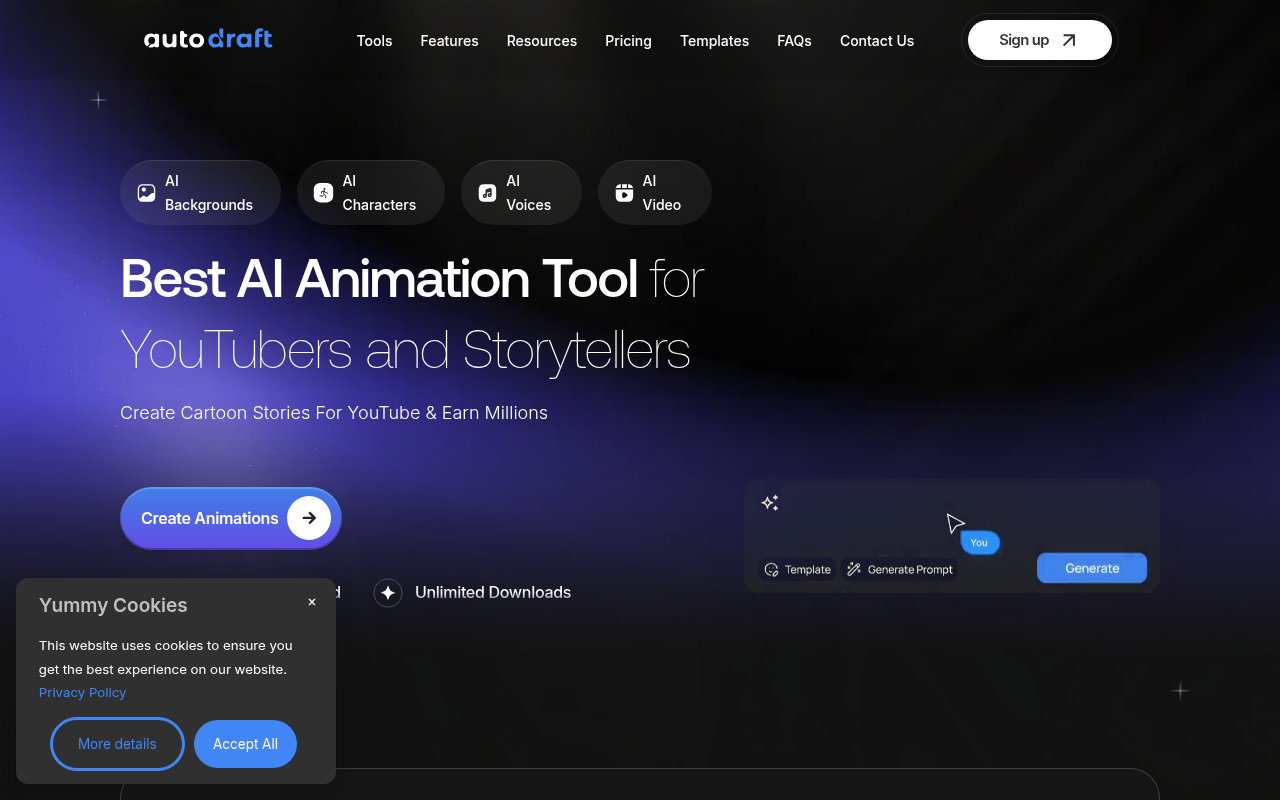Click the blue You chat bubble
The image size is (1280, 800).
point(979,542)
